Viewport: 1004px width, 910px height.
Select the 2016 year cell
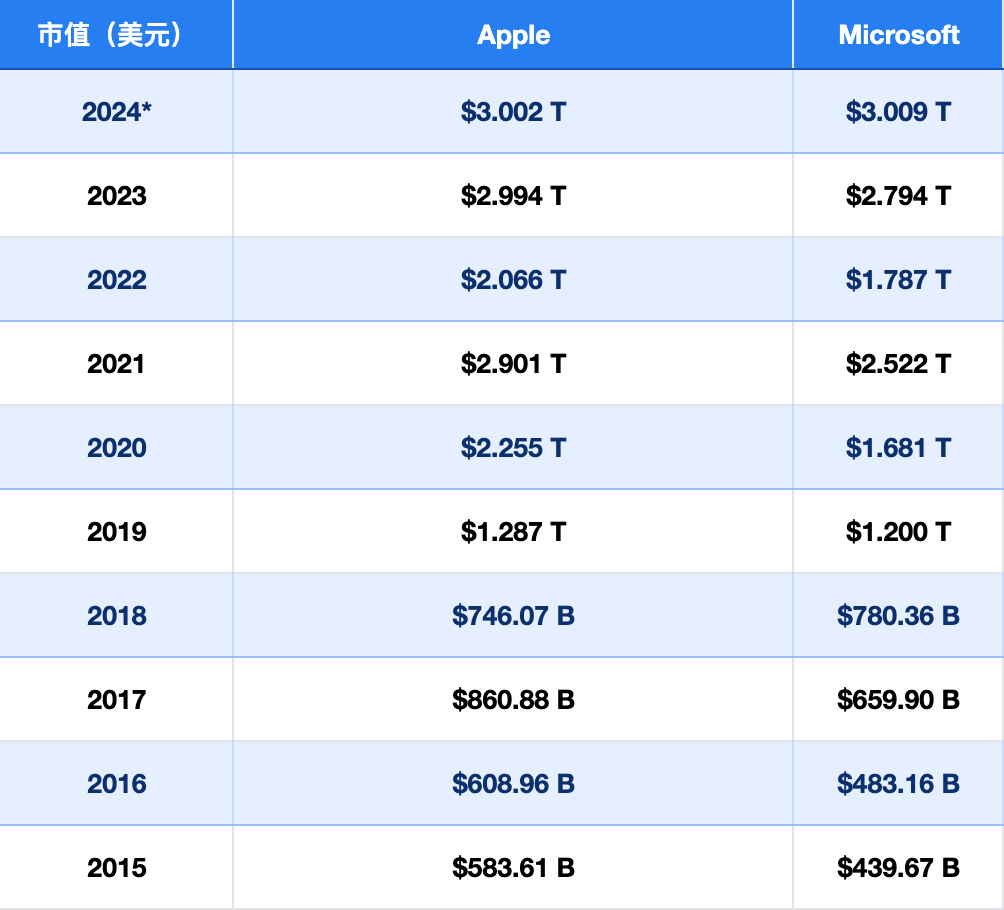[x=117, y=783]
